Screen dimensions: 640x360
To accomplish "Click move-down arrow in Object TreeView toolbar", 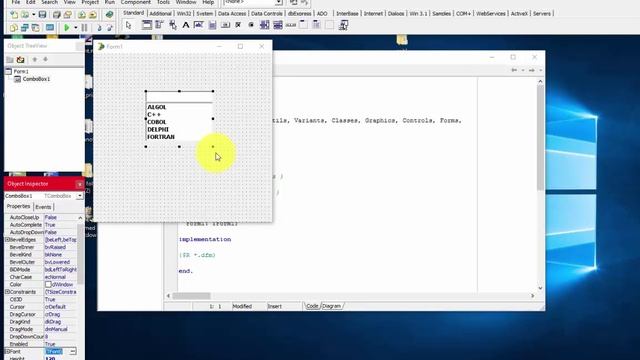I will click(46, 60).
